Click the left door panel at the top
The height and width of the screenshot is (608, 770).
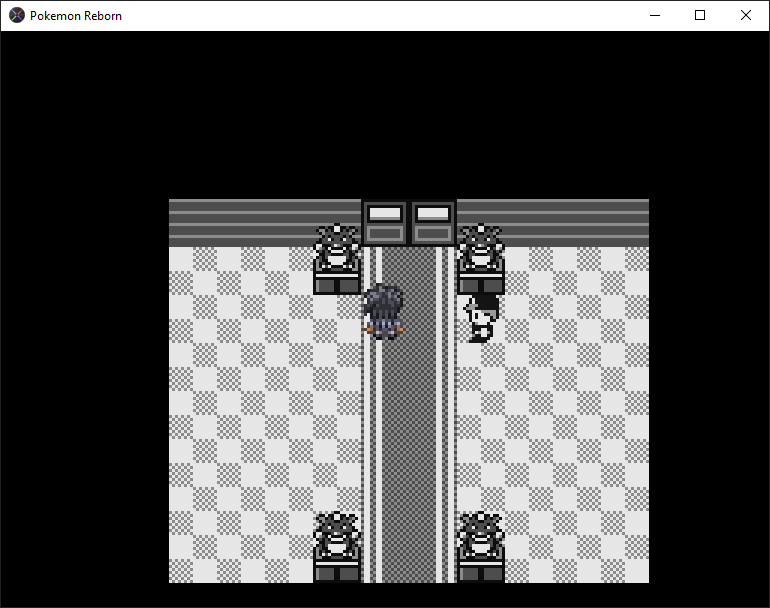click(x=385, y=222)
